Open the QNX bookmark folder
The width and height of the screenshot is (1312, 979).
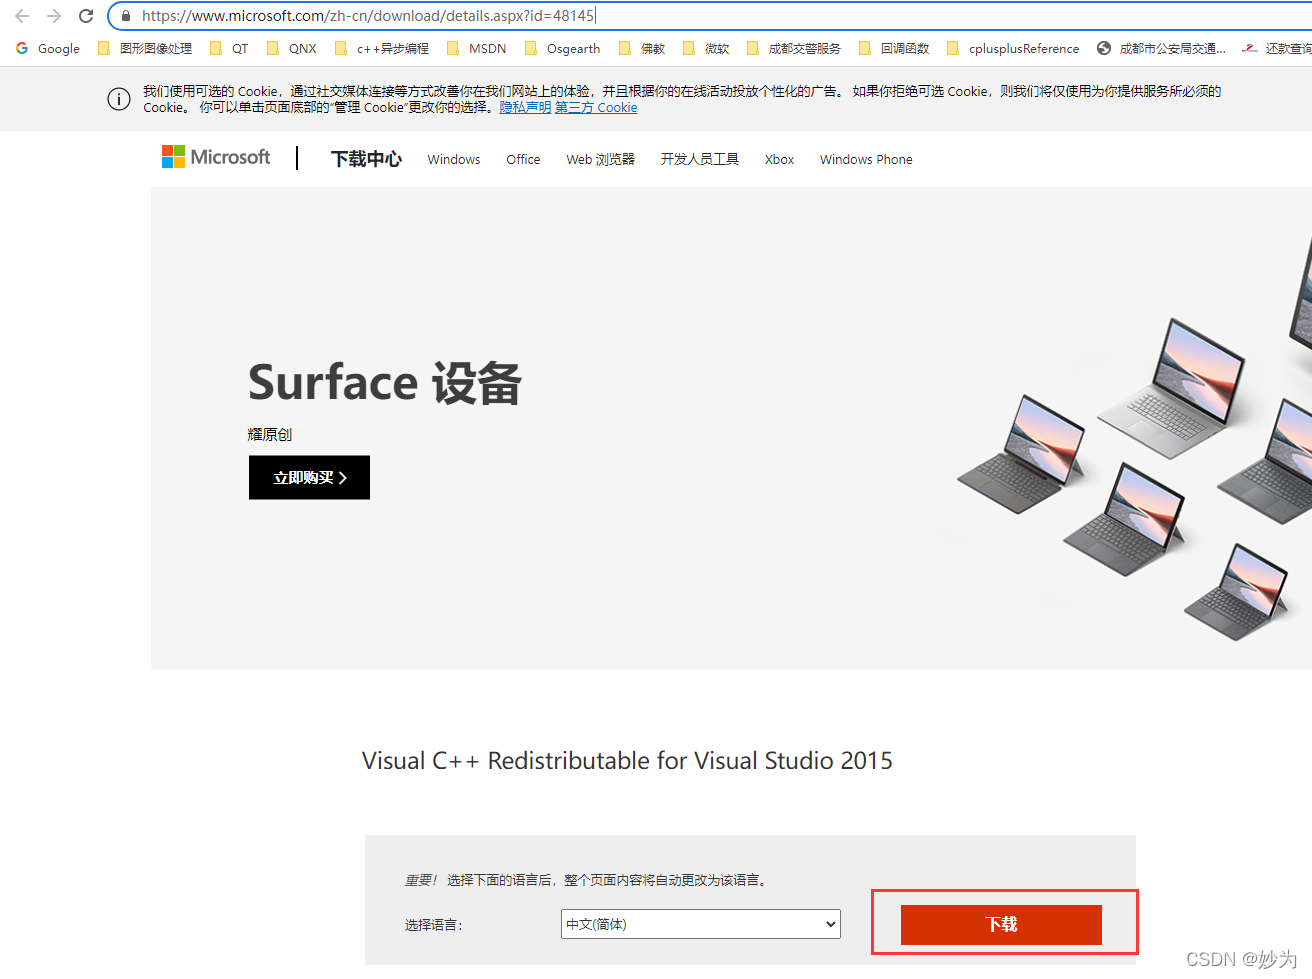pyautogui.click(x=292, y=48)
